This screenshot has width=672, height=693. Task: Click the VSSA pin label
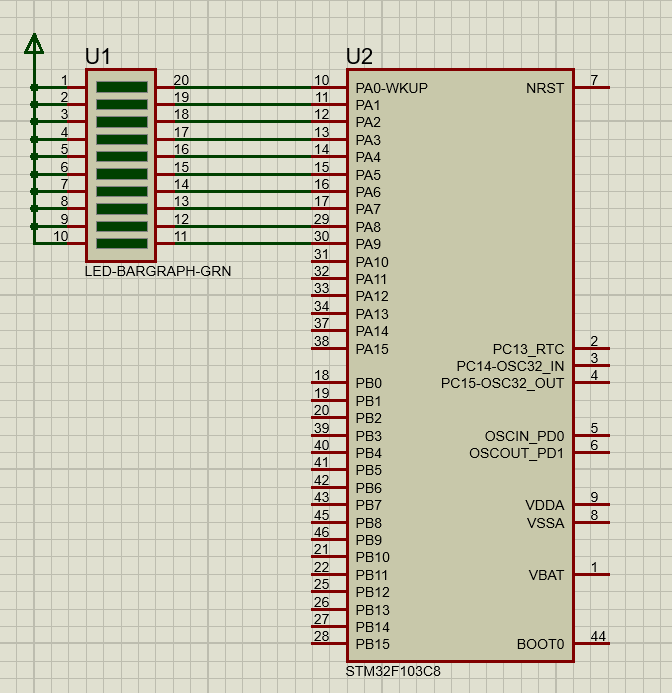click(x=546, y=523)
